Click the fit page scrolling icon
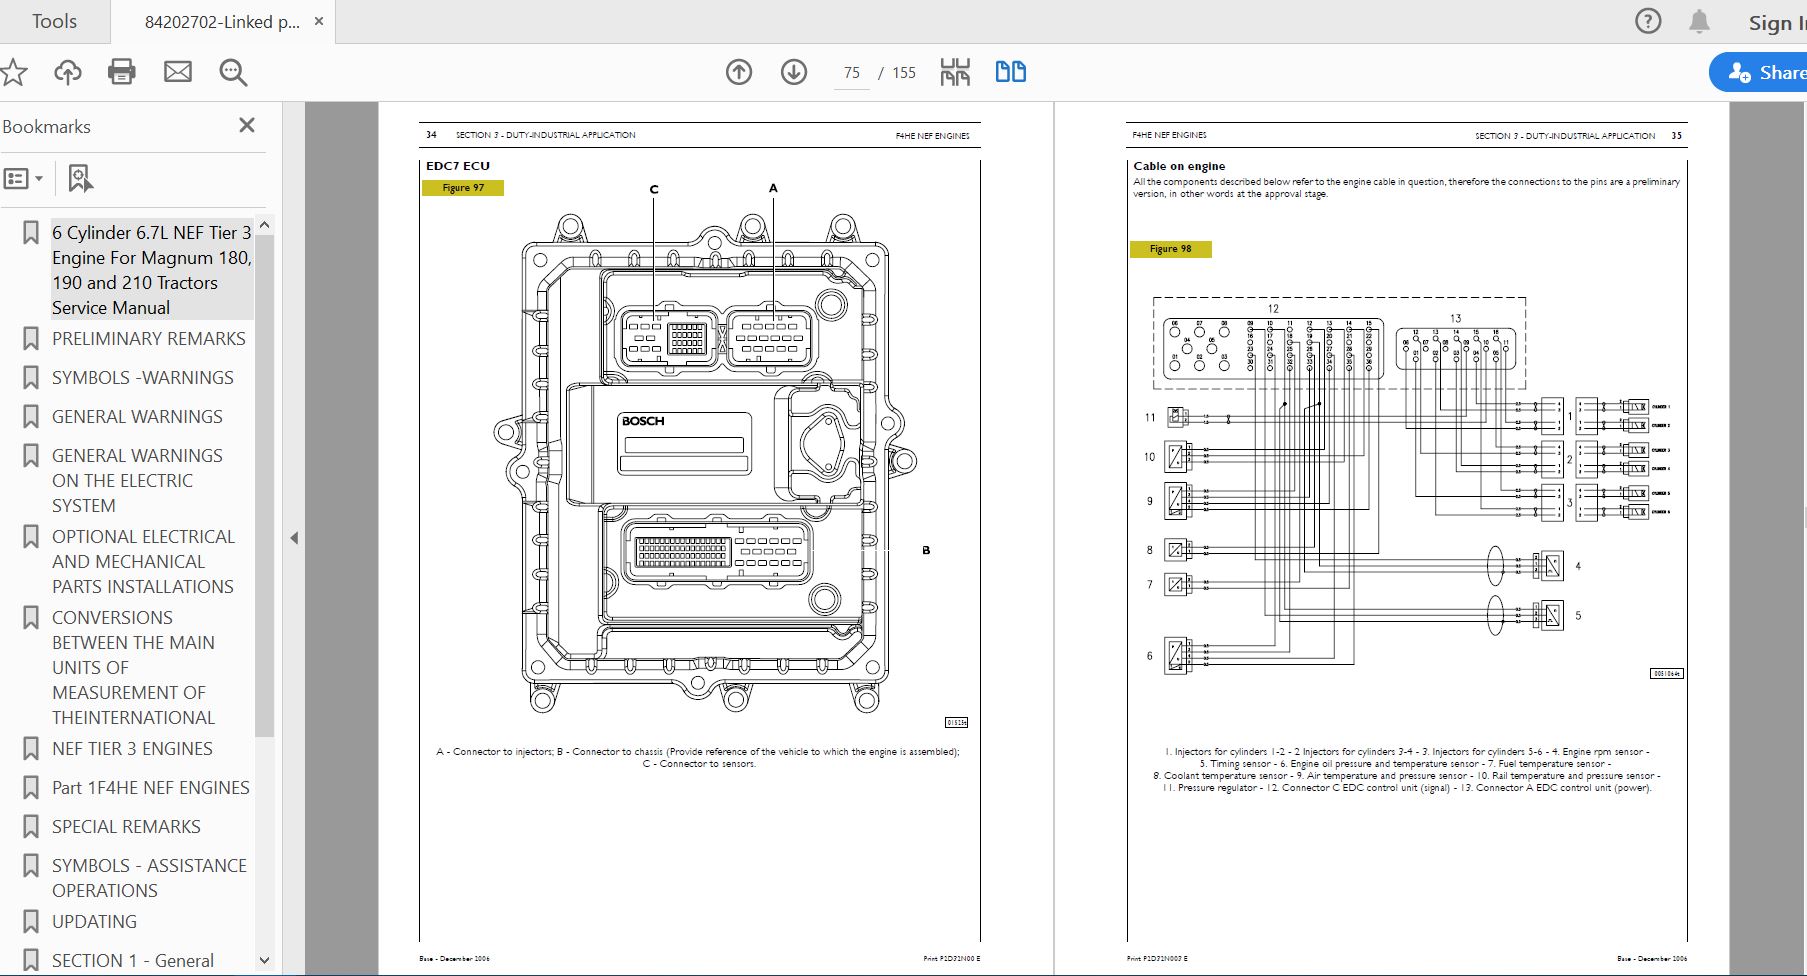1807x976 pixels. (955, 72)
